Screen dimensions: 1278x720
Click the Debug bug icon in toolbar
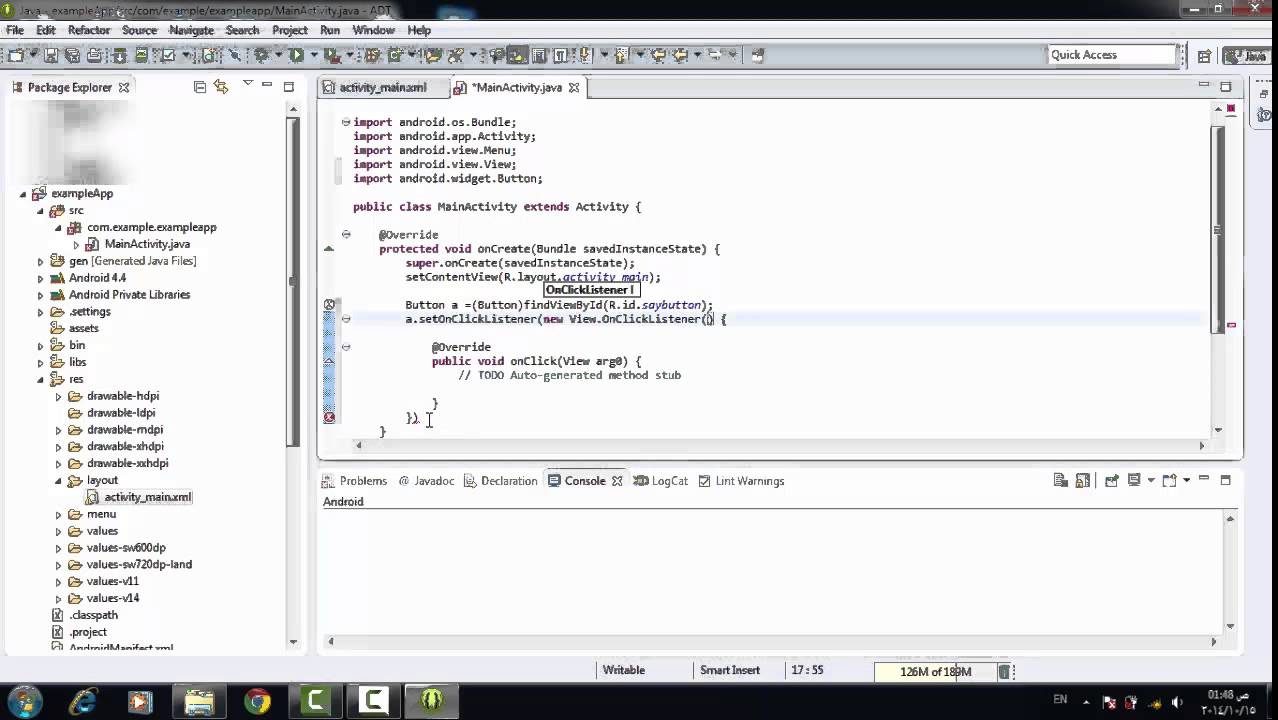click(260, 55)
